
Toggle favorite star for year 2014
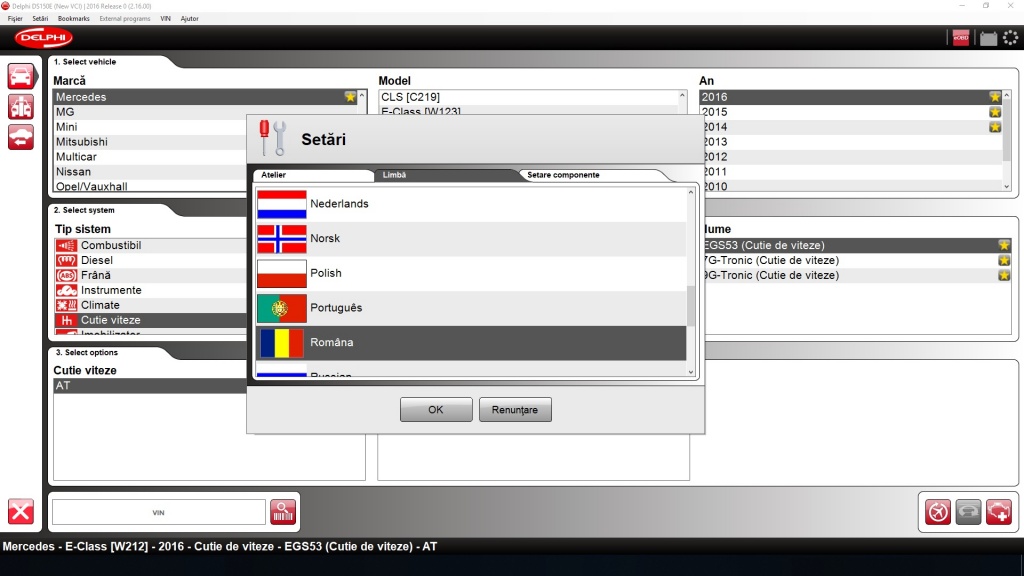(x=995, y=127)
